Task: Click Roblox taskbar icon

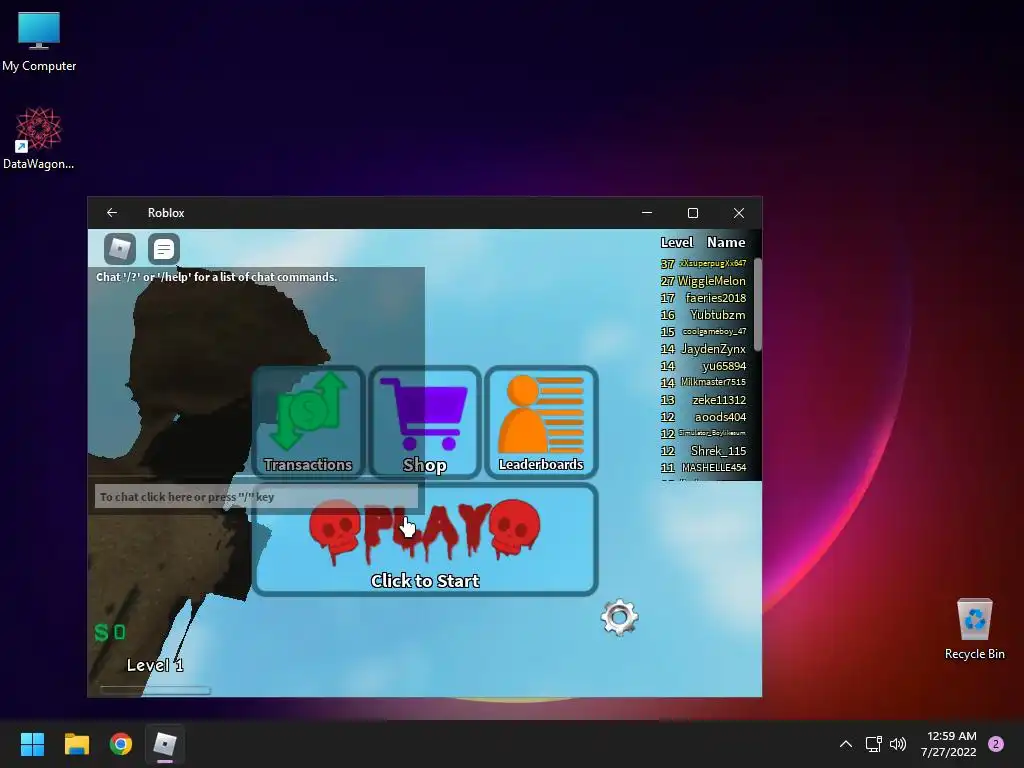Action: (x=165, y=744)
